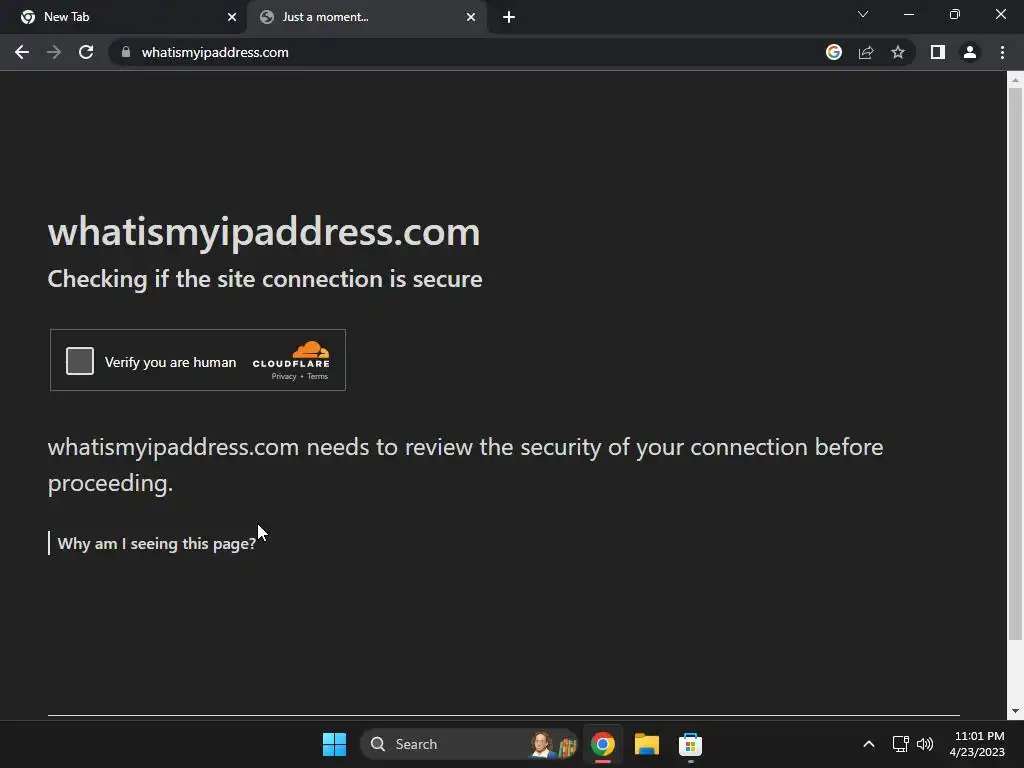1024x768 pixels.
Task: Open Chrome's three-dot menu
Action: click(1002, 52)
